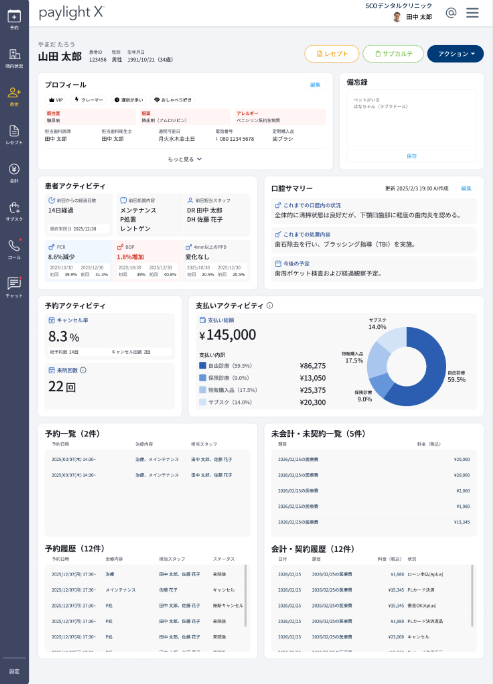Viewport: 493px width, 684px height.
Task: Click 編集 in the 口腔サマリー card
Action: 466,188
